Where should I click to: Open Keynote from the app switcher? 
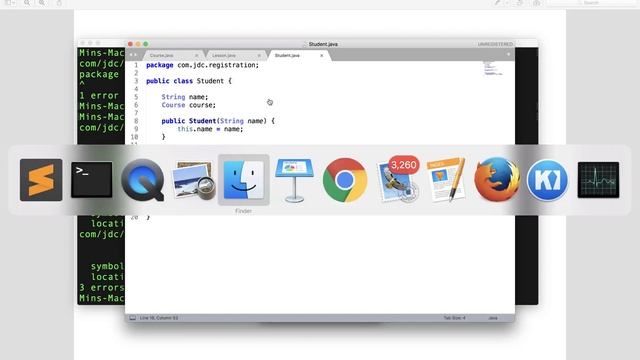(x=294, y=180)
